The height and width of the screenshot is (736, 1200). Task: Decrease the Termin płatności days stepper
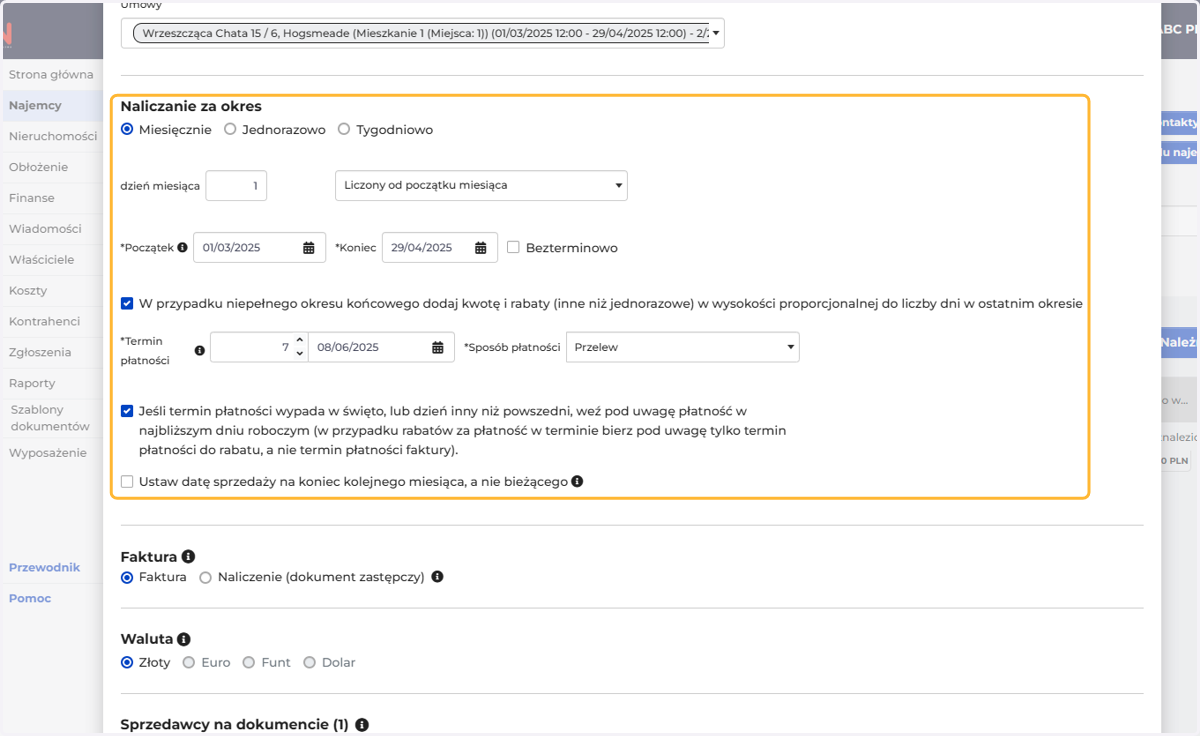click(x=300, y=354)
